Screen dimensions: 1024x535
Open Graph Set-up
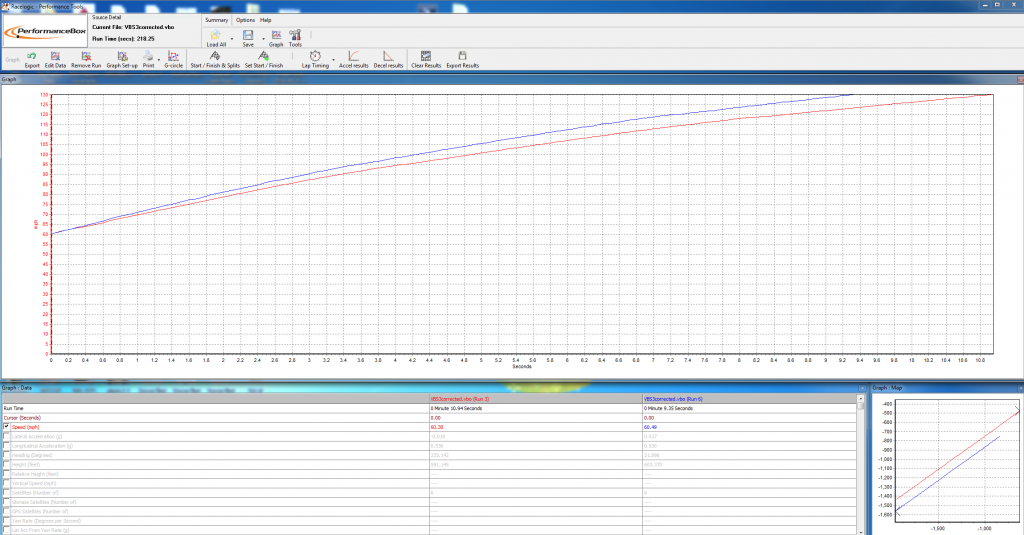pos(122,57)
